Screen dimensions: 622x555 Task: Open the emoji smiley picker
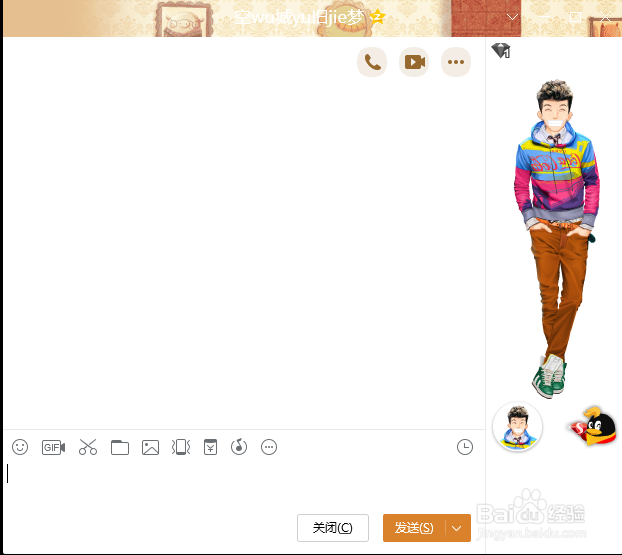click(x=20, y=447)
